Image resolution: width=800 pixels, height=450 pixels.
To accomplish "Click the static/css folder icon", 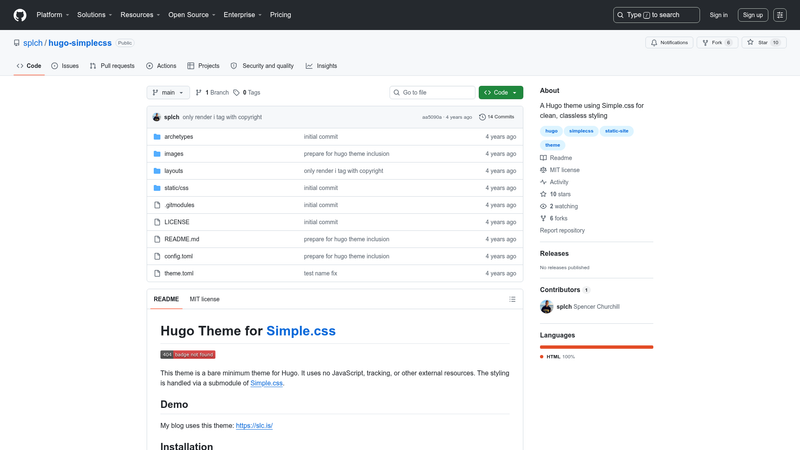I will [x=157, y=188].
